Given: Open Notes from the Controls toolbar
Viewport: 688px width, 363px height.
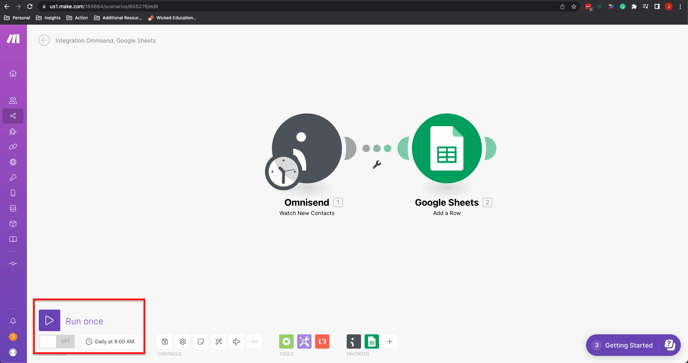Looking at the screenshot, I should click(x=201, y=341).
